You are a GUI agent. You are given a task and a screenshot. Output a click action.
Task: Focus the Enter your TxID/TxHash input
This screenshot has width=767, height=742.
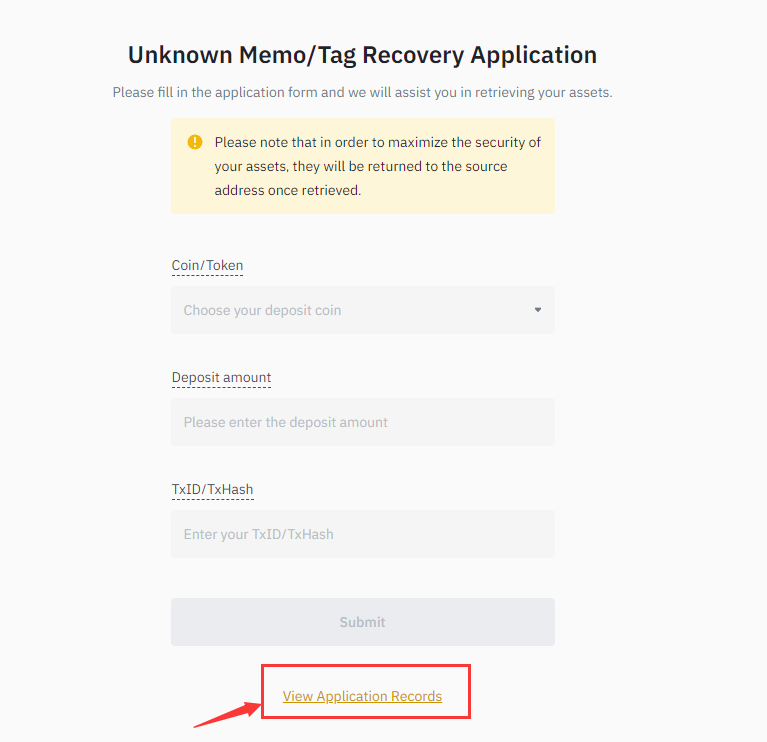(x=362, y=534)
